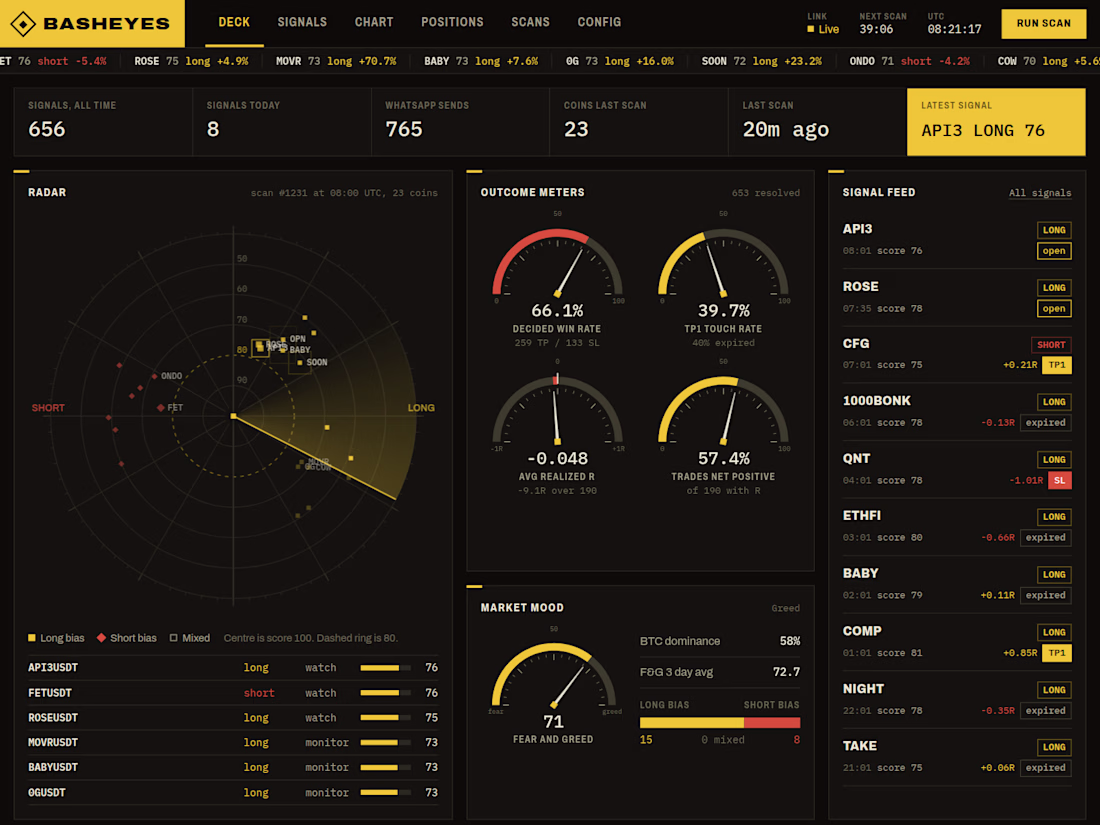
Task: Click the yellow Long bias legend square
Action: (32, 638)
